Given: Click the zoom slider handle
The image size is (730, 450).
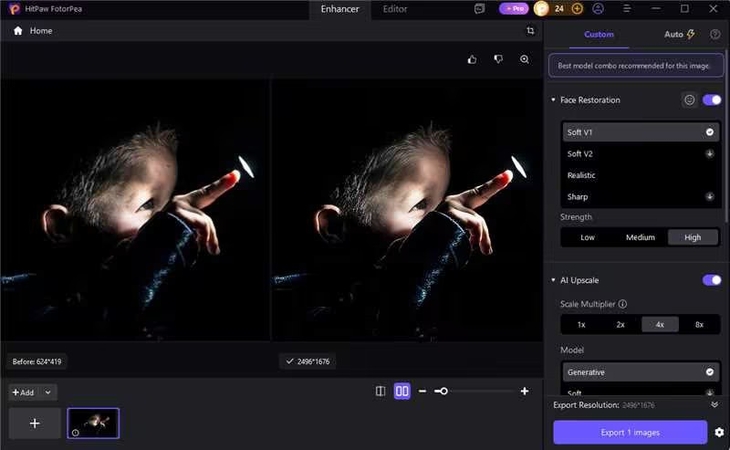Looking at the screenshot, I should click(x=444, y=391).
